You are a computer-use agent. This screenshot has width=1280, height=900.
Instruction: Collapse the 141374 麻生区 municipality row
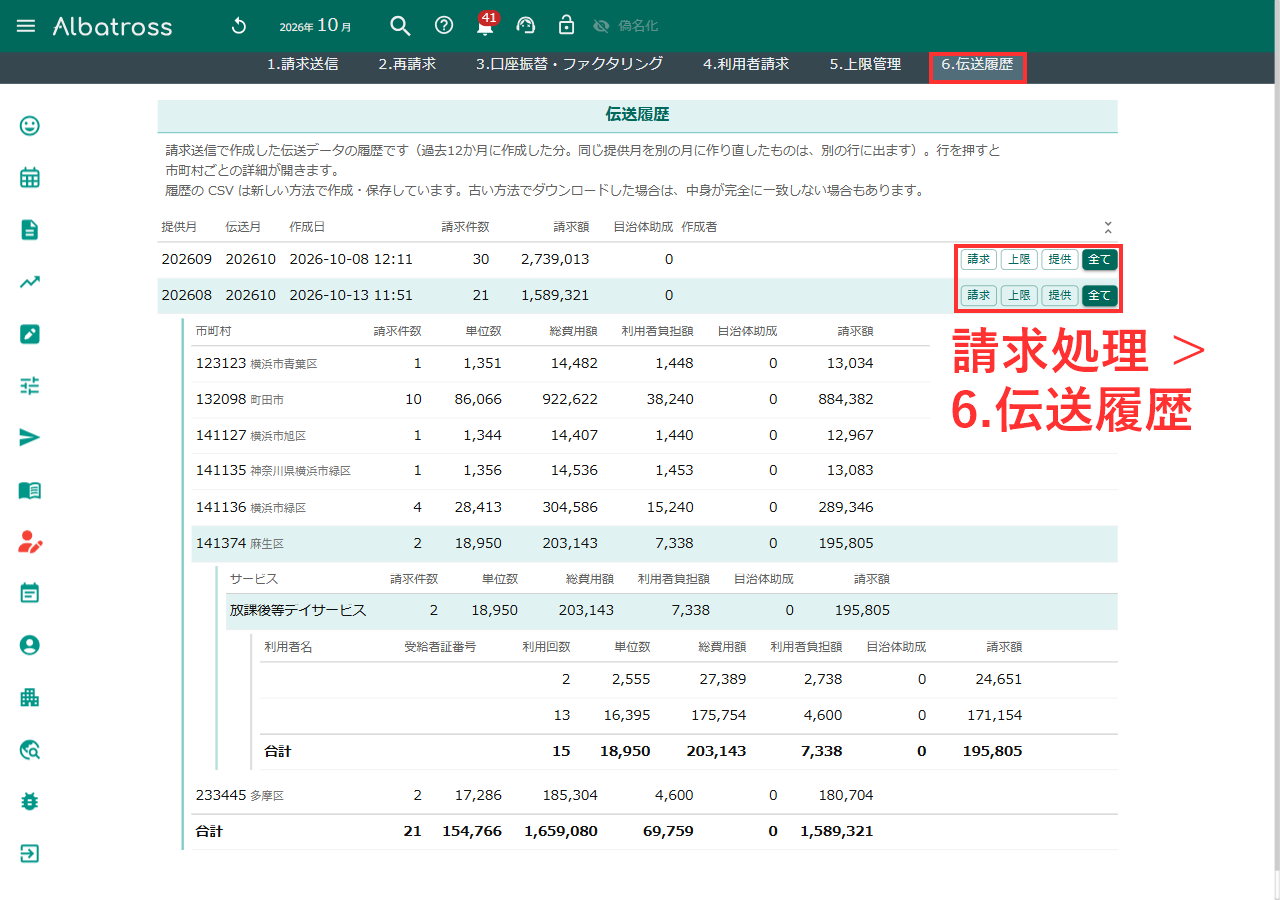click(655, 544)
